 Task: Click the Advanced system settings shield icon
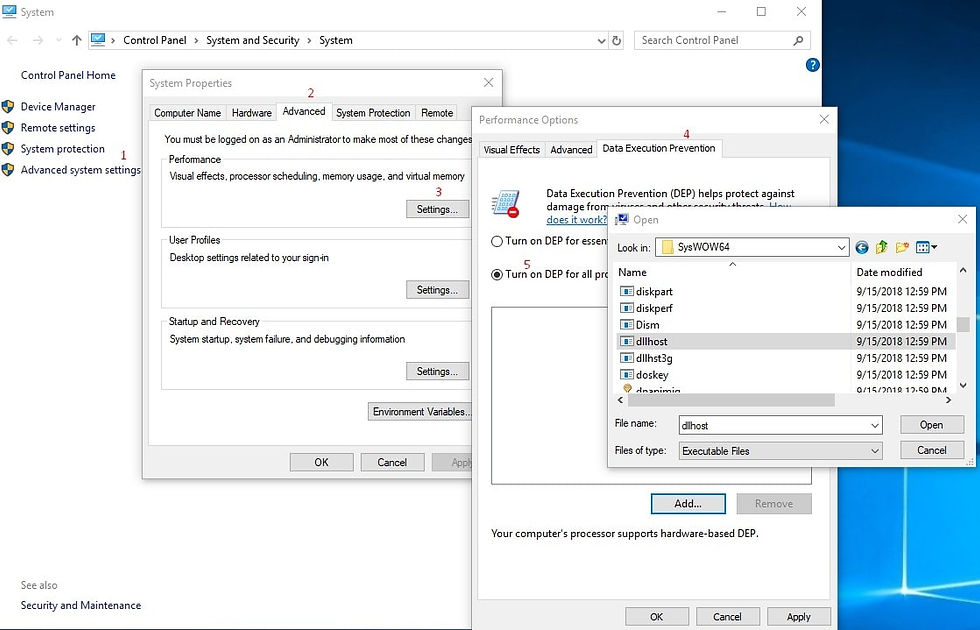point(8,169)
